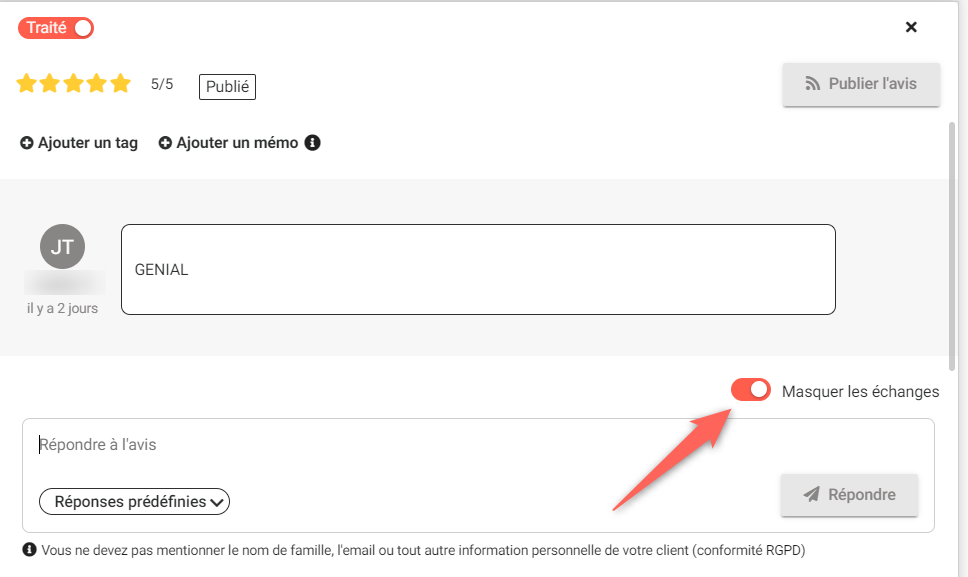Click the Ajouter un mémo link

coord(228,143)
